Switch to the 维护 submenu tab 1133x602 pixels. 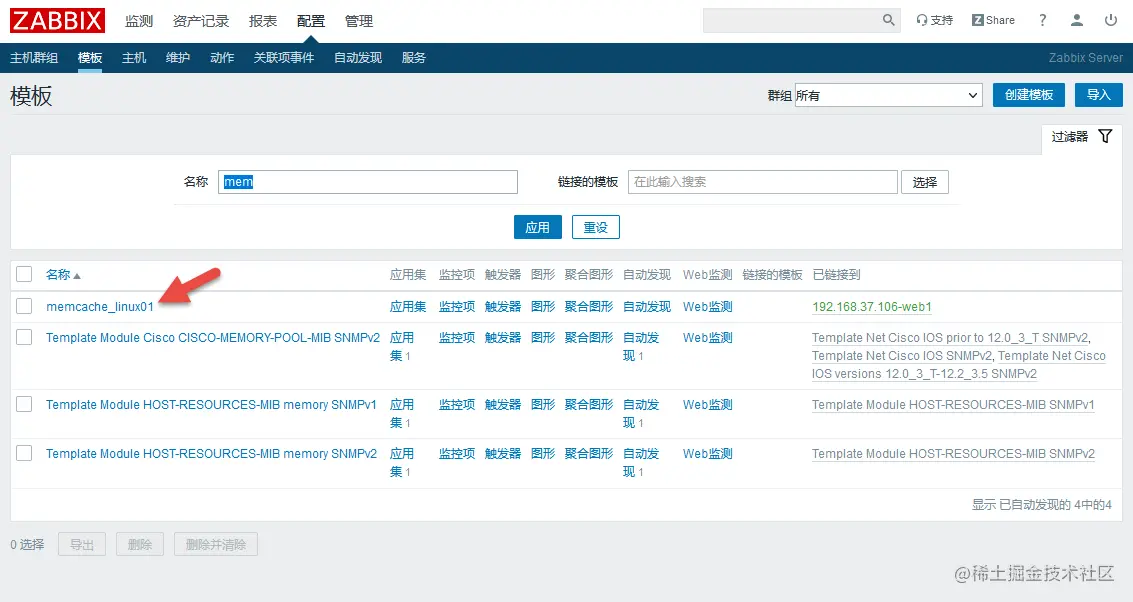[x=178, y=58]
